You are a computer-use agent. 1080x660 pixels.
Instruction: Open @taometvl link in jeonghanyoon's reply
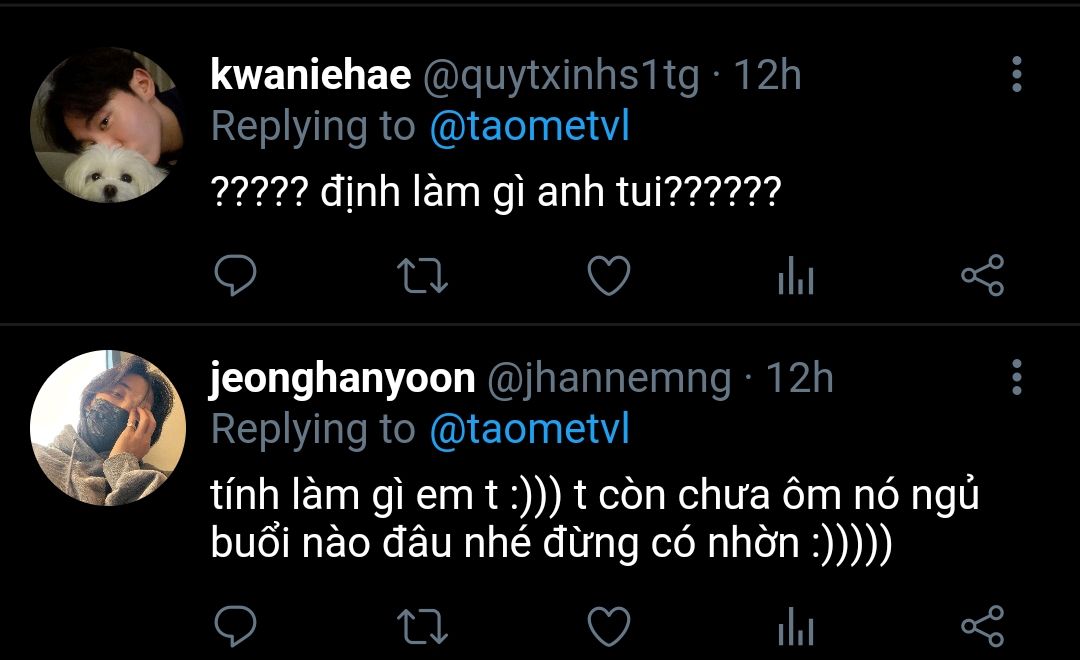tap(529, 430)
